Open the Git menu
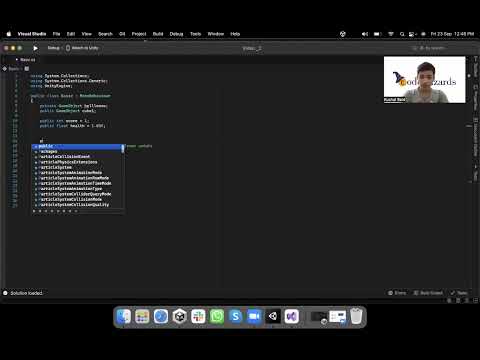The image size is (480, 360). pos(122,34)
